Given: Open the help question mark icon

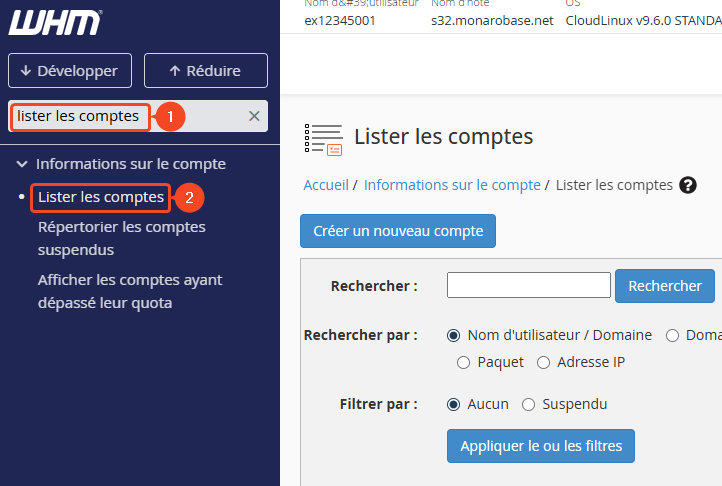Looking at the screenshot, I should click(x=687, y=185).
